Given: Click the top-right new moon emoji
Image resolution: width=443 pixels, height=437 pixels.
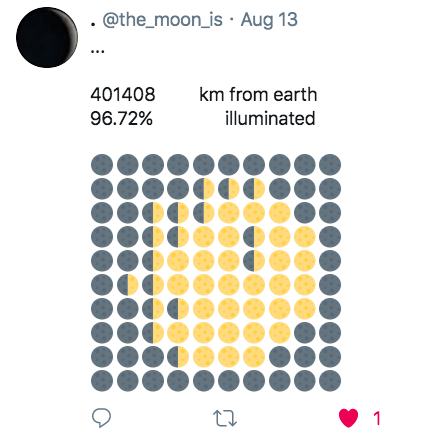Looking at the screenshot, I should 330,165.
